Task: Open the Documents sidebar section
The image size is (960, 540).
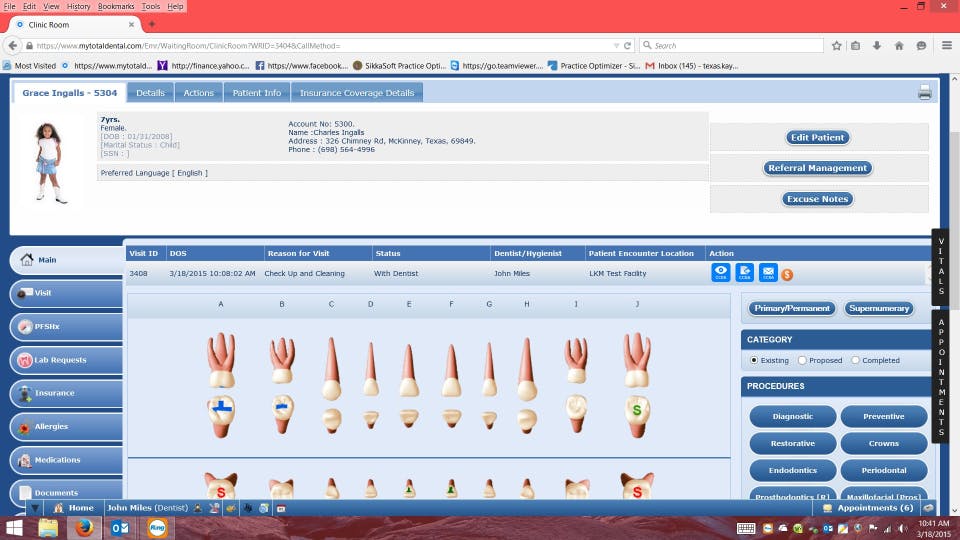Action: coord(66,492)
